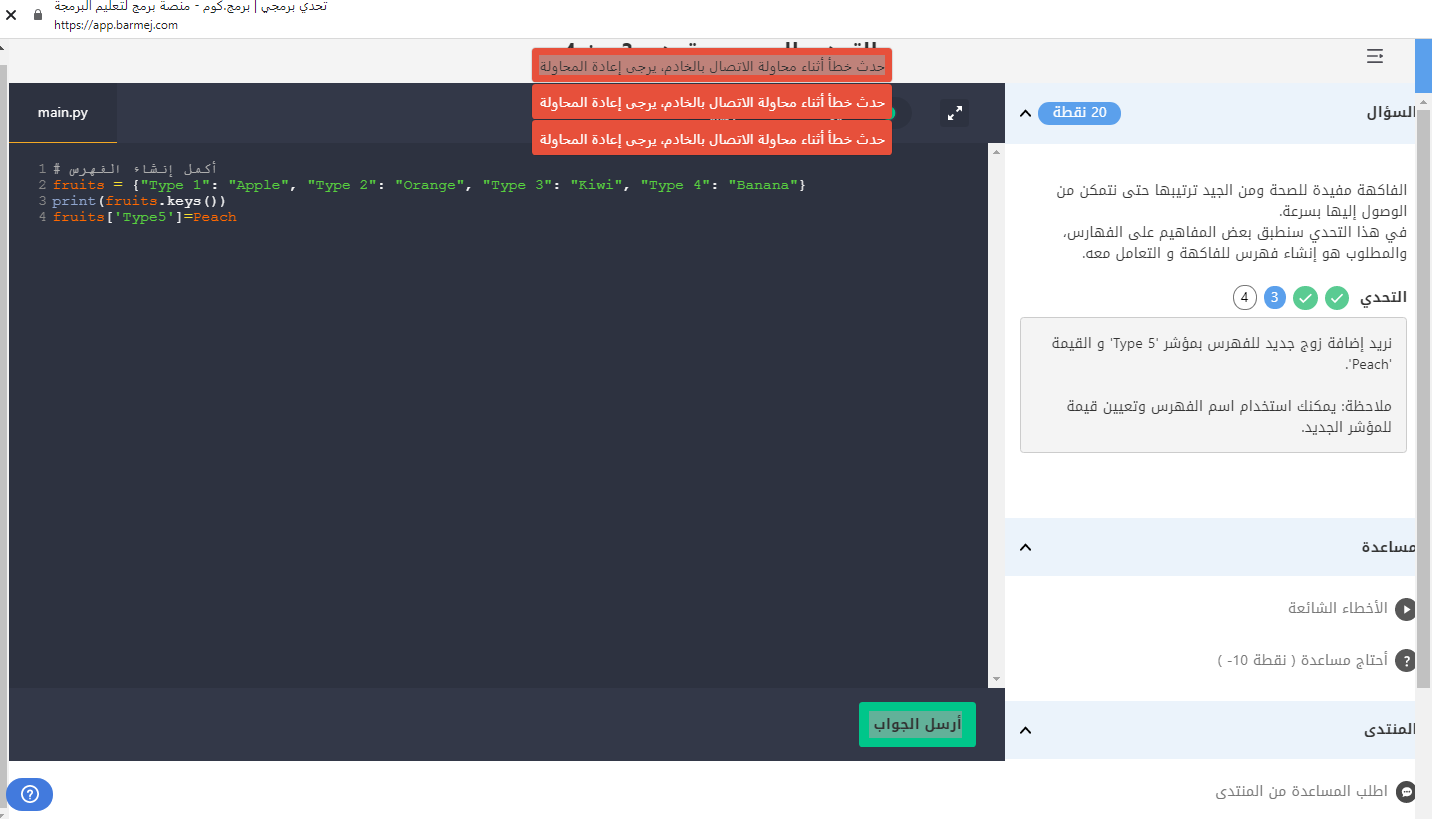Viewport: 1432px width, 819px height.
Task: Dismiss the topmost red error notification
Action: [x=711, y=66]
